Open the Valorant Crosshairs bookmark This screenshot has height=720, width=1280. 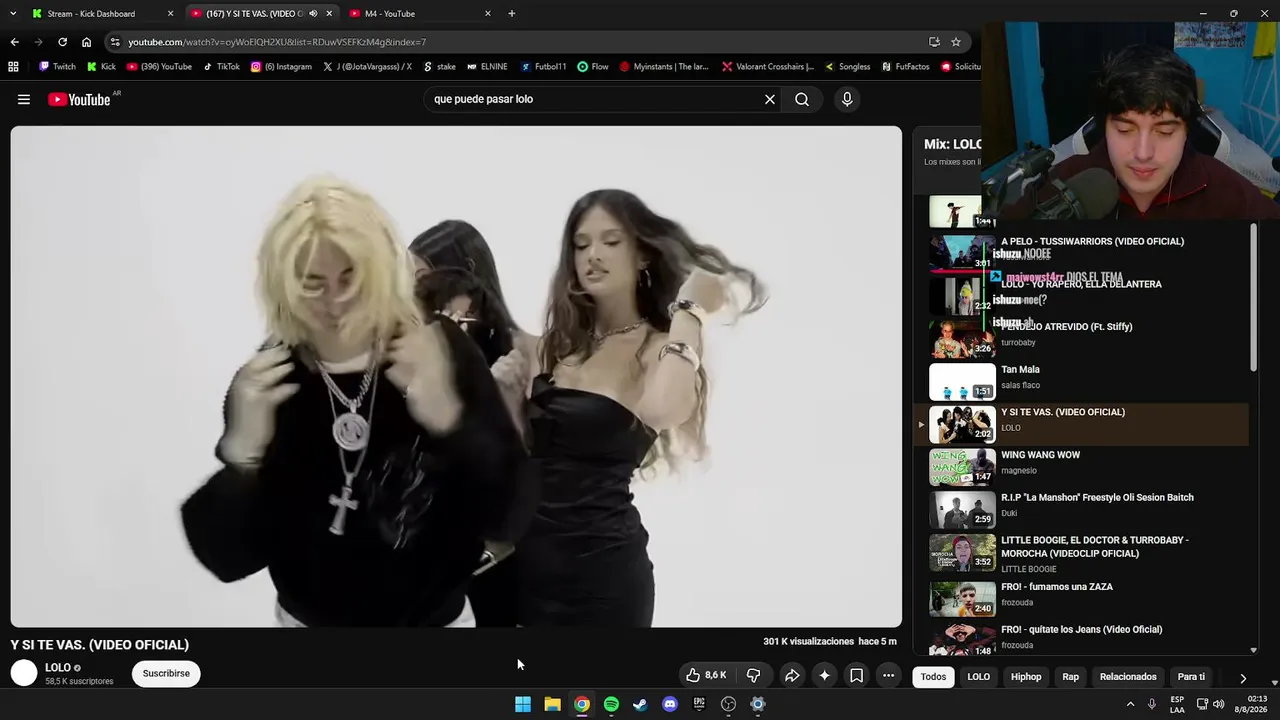(768, 67)
